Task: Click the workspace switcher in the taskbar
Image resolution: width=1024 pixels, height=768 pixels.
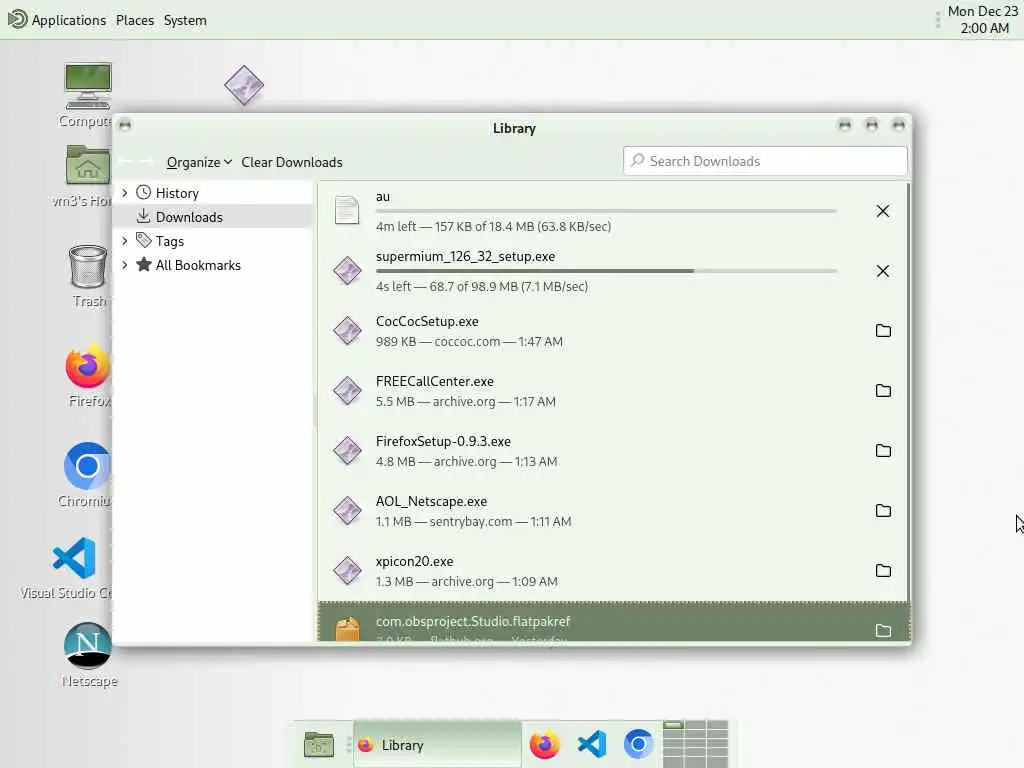Action: pyautogui.click(x=696, y=744)
